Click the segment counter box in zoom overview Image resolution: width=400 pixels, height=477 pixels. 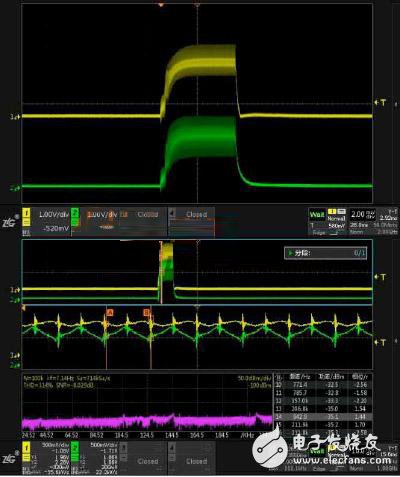[x=326, y=253]
